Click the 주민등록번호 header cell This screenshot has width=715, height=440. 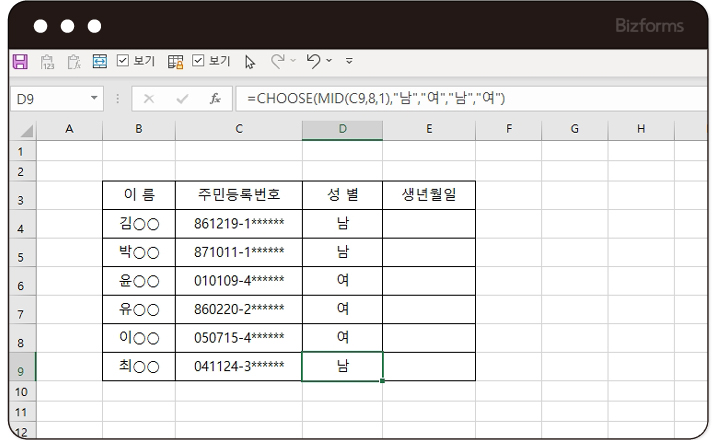coord(239,195)
